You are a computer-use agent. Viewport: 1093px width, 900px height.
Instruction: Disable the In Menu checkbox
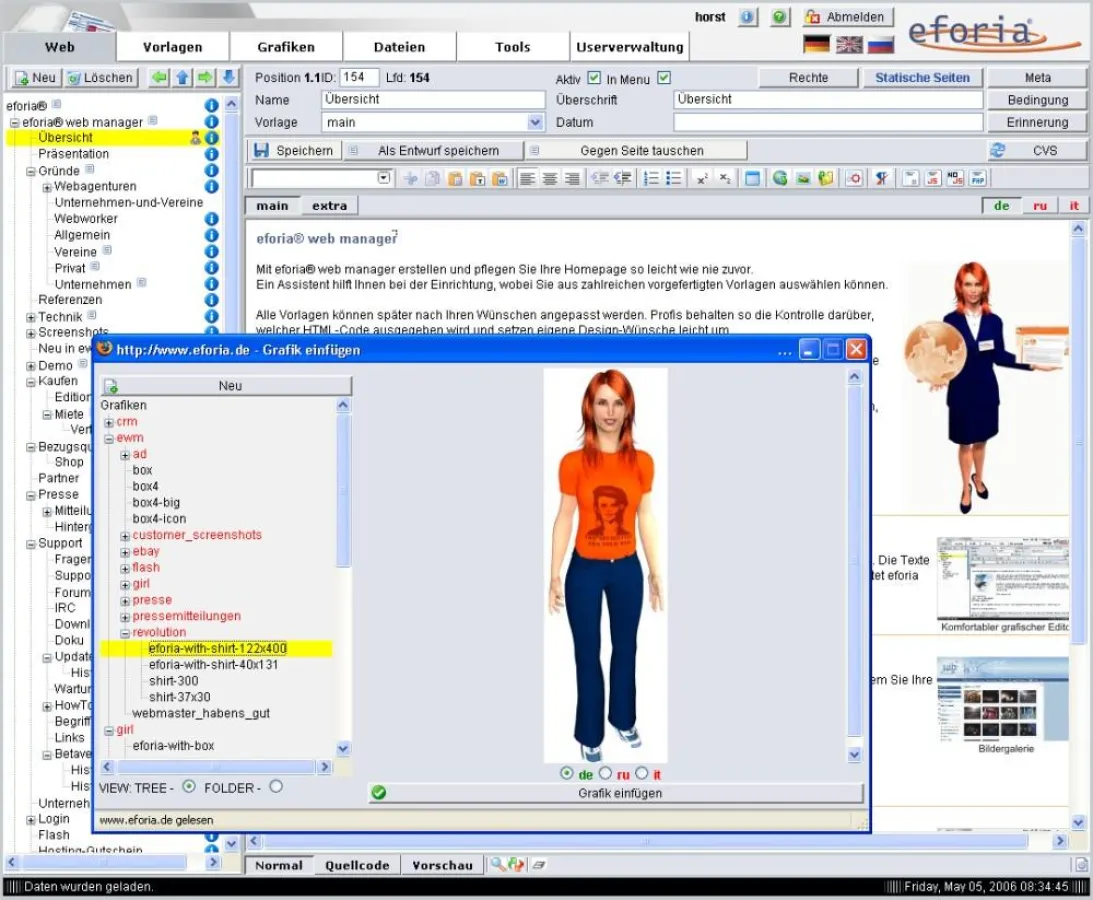(664, 77)
